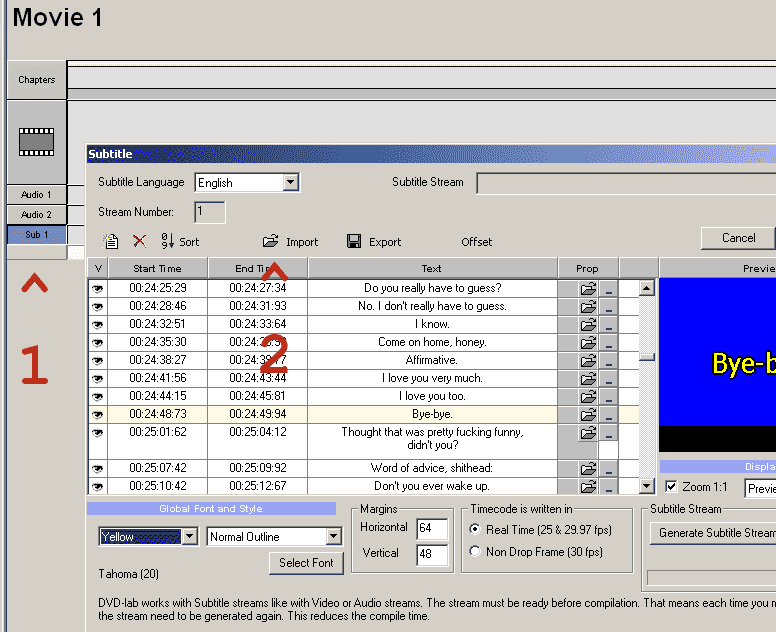The image size is (776, 632).
Task: Select the Chapters track tab
Action: pos(37,80)
